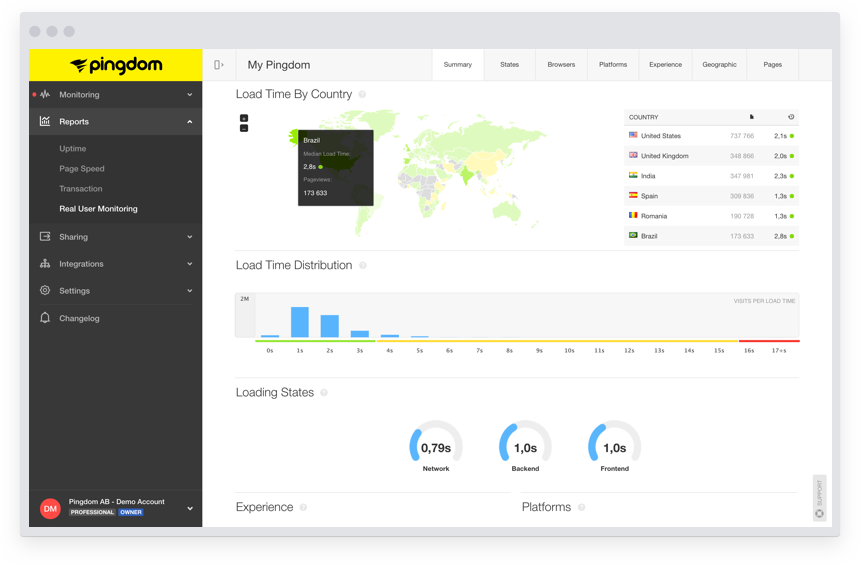Click the Brazil flag icon

tap(633, 235)
